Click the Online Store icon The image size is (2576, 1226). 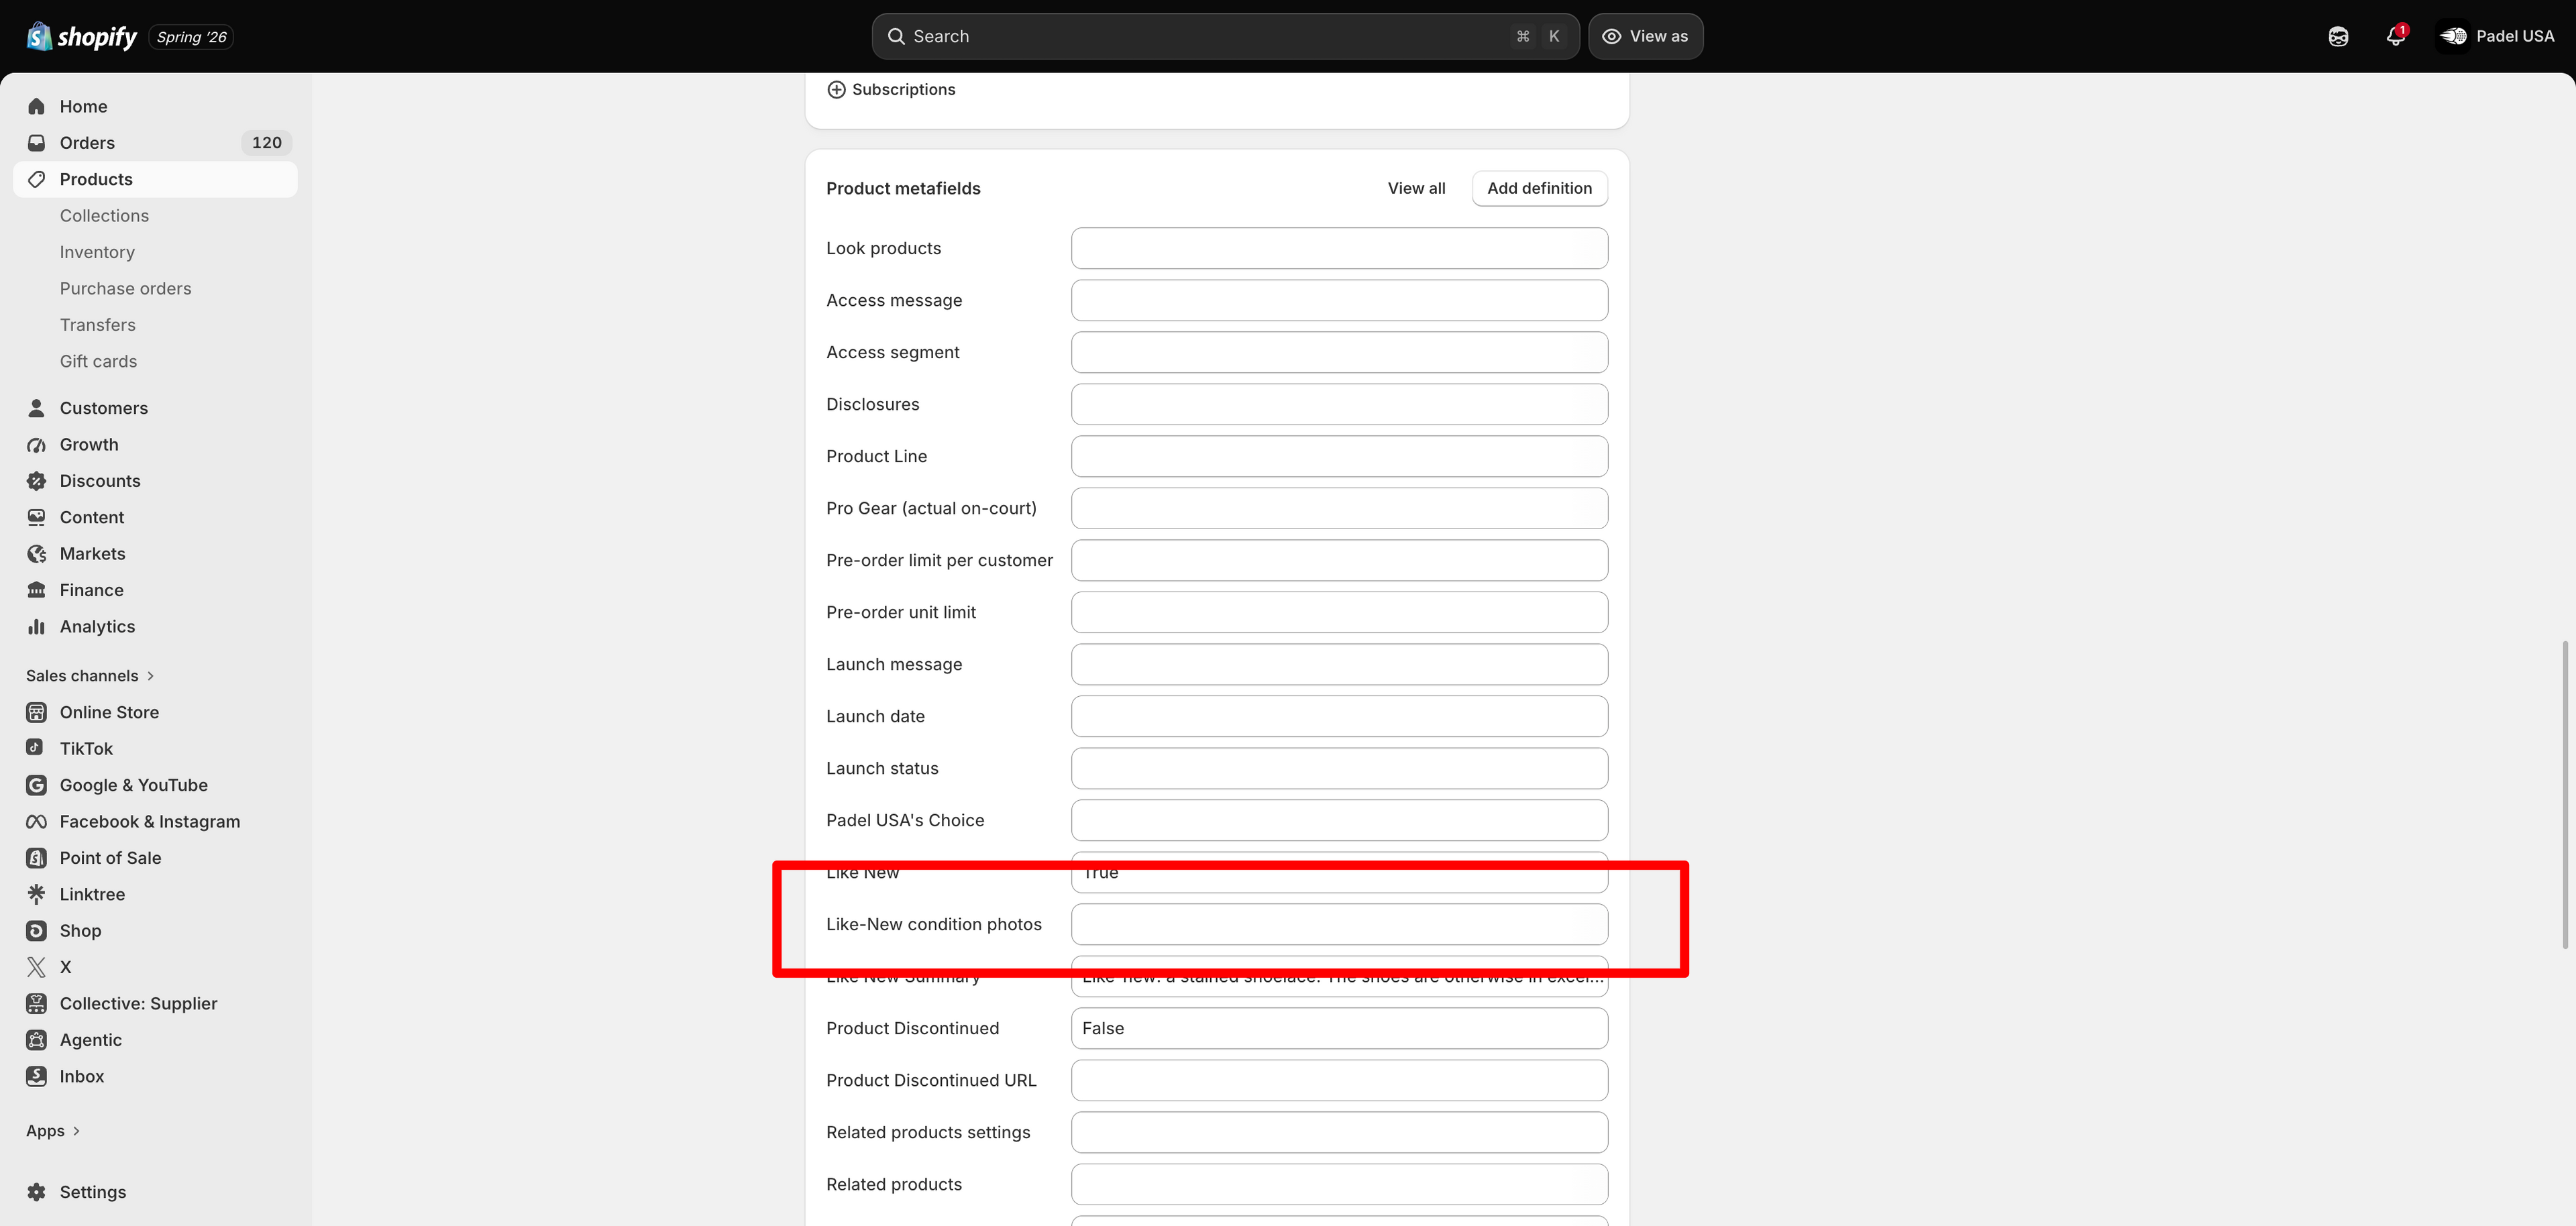tap(37, 712)
